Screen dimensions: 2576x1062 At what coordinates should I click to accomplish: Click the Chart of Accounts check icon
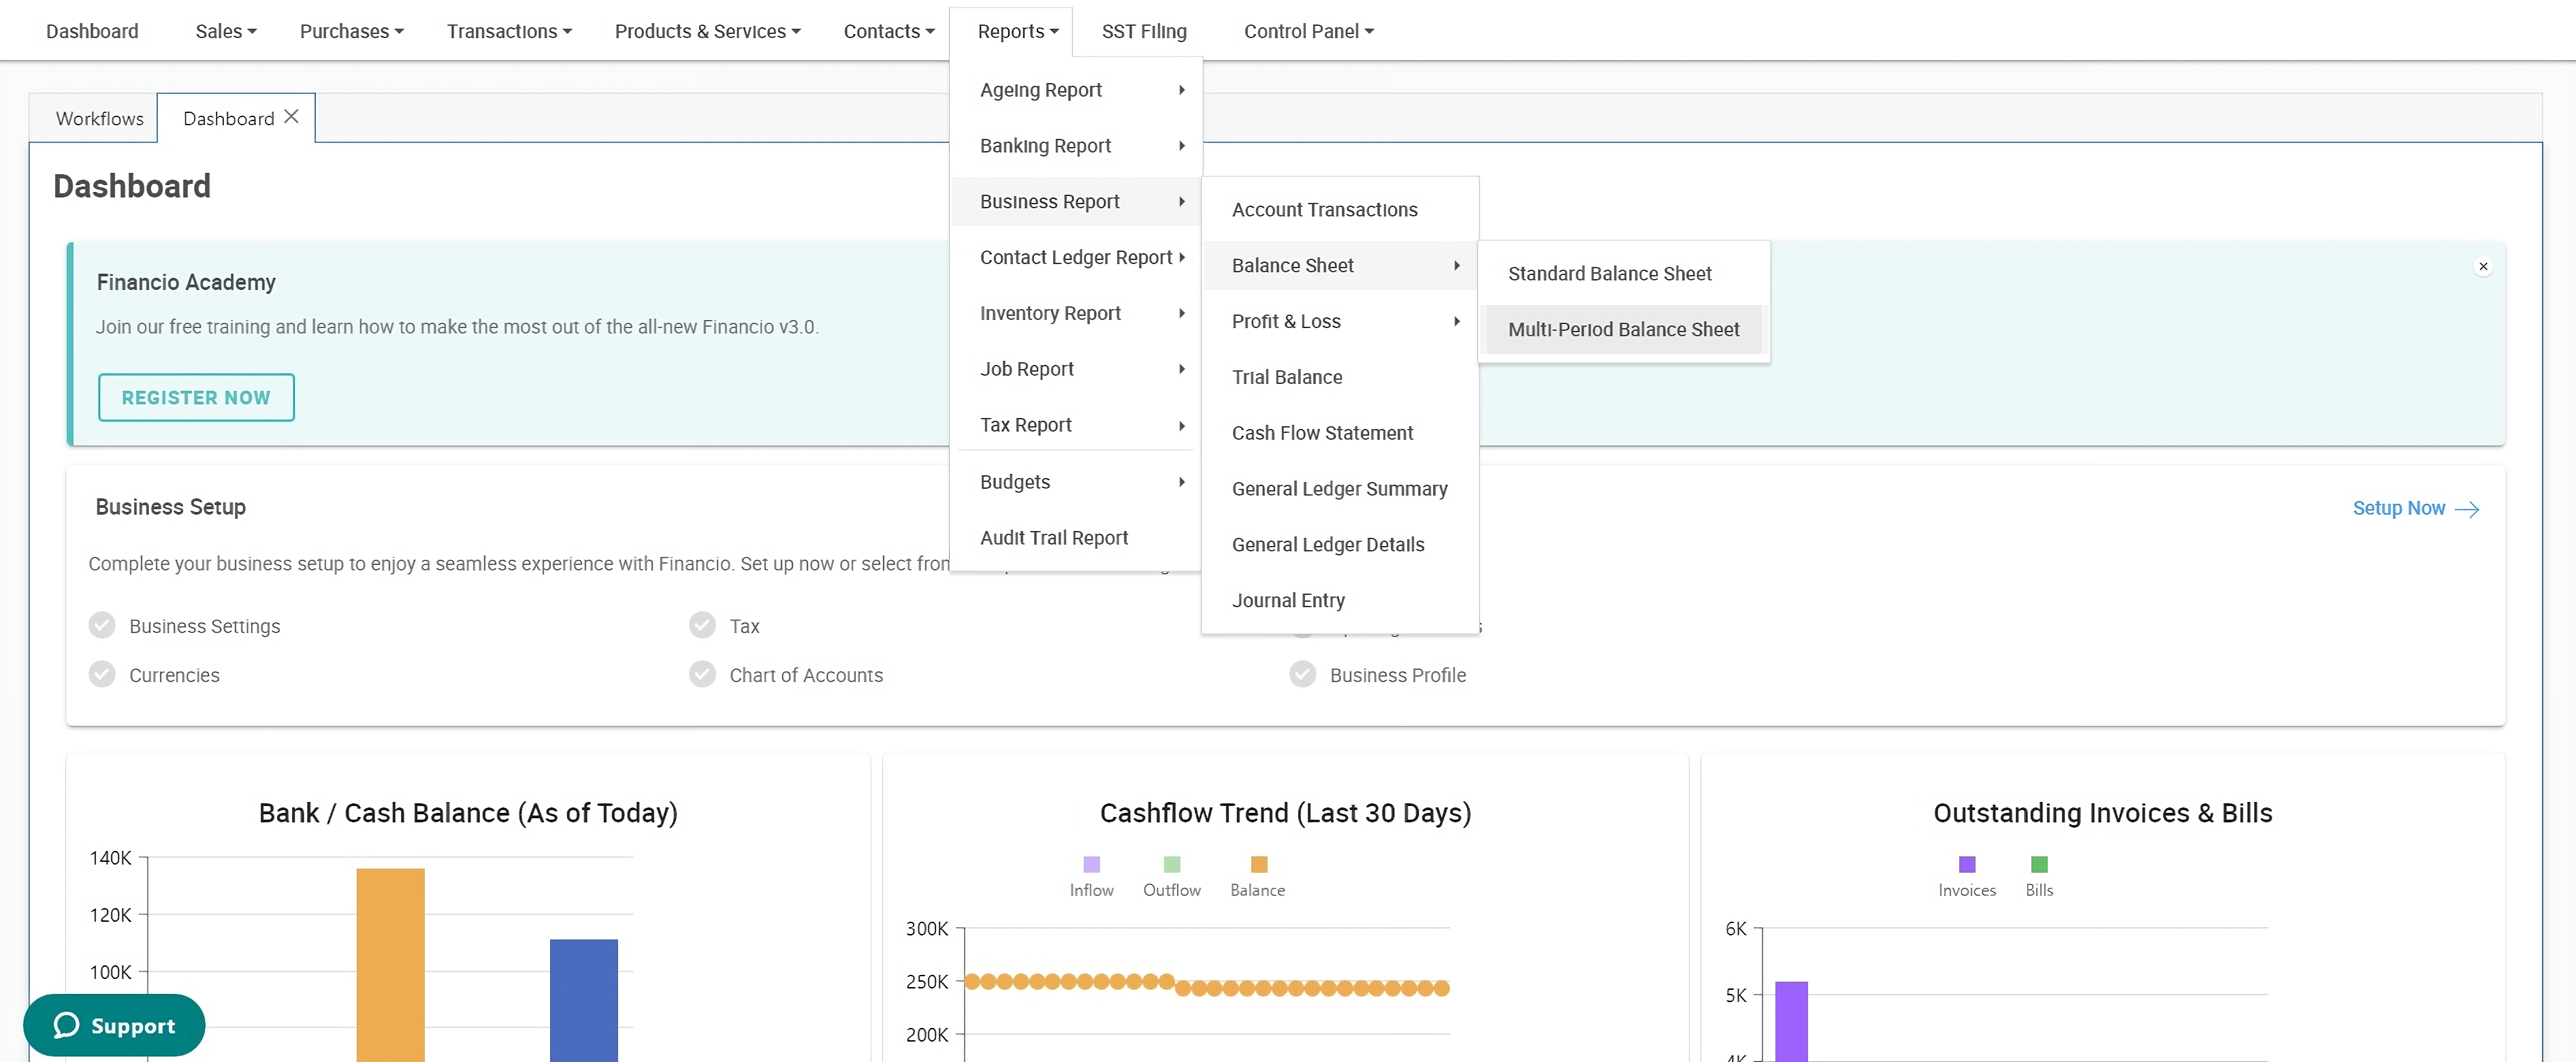click(702, 674)
